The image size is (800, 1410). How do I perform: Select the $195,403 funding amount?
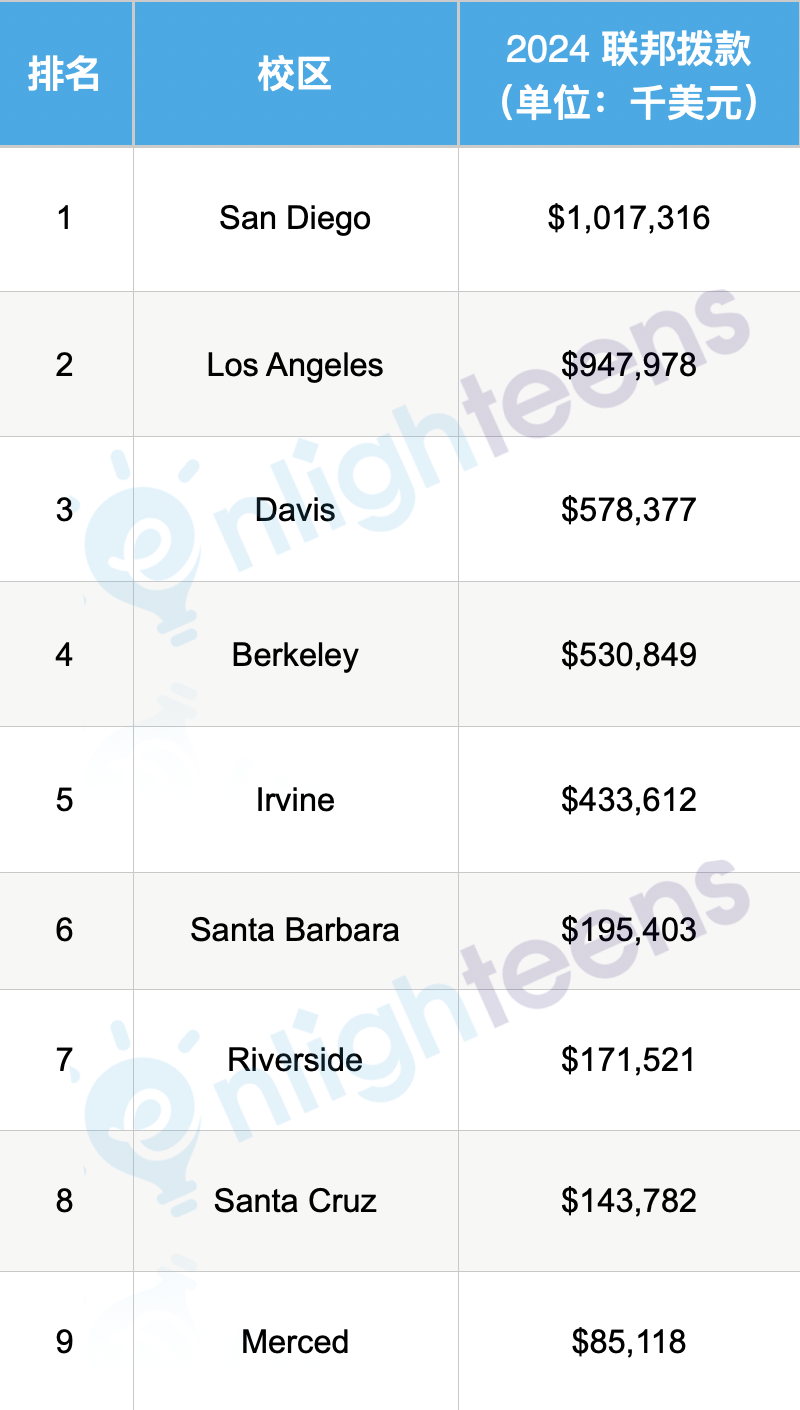[629, 929]
